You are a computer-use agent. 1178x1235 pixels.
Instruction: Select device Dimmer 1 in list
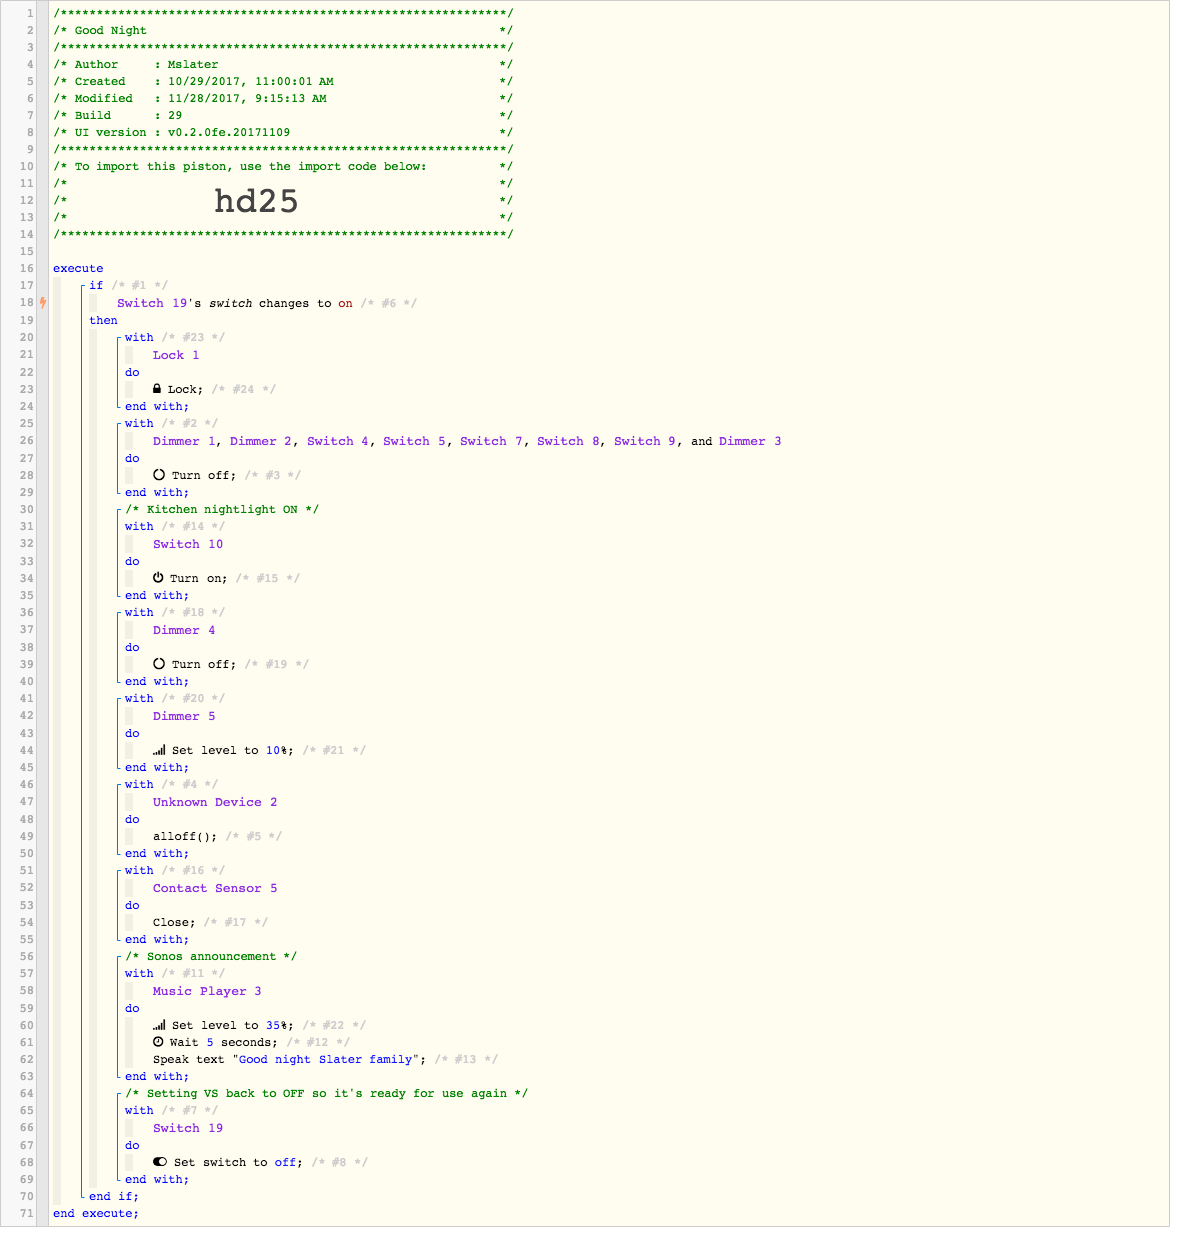pos(184,441)
